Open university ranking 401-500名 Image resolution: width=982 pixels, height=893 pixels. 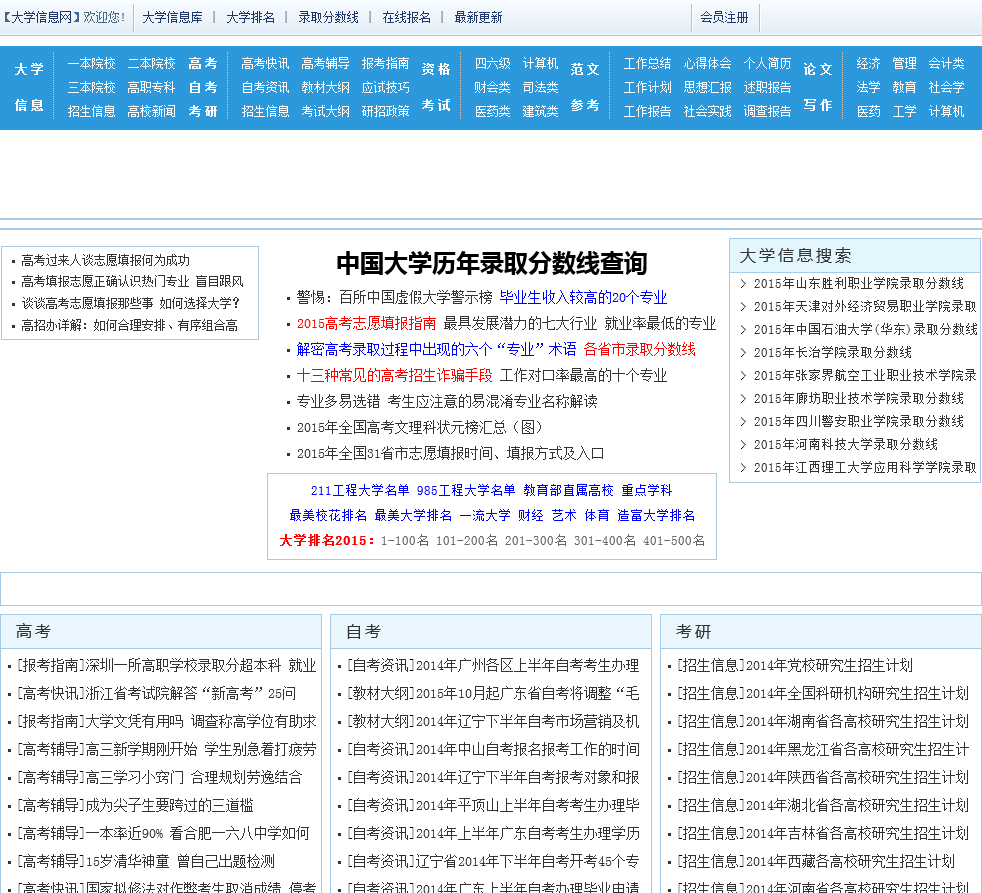point(674,540)
